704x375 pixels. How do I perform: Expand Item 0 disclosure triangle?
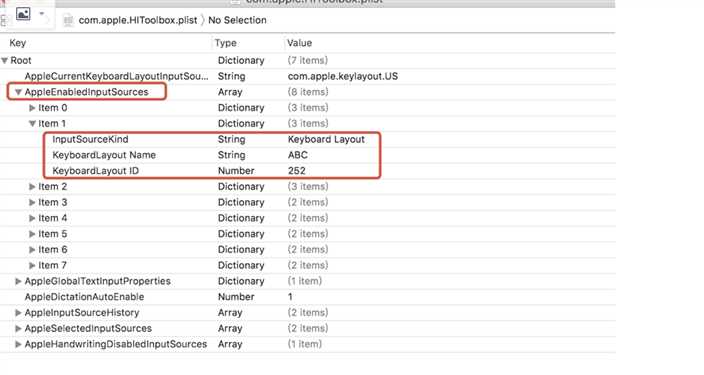(32, 108)
